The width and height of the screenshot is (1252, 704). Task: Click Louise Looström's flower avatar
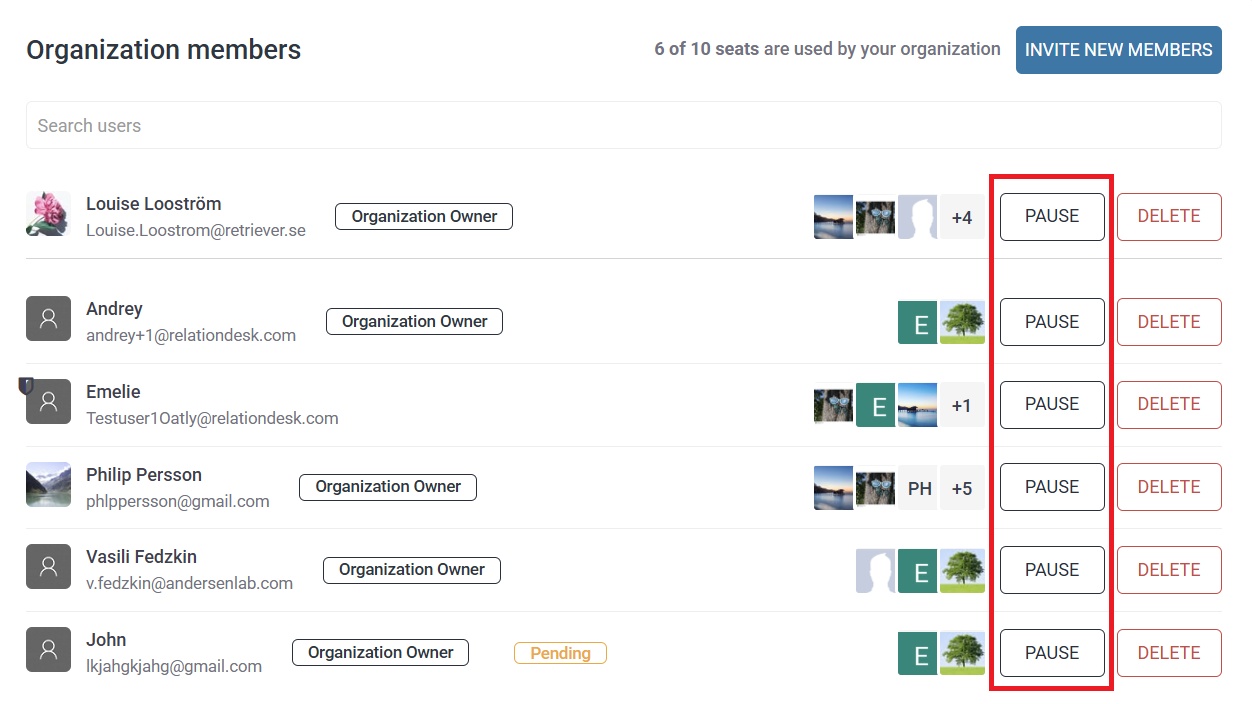[x=48, y=214]
